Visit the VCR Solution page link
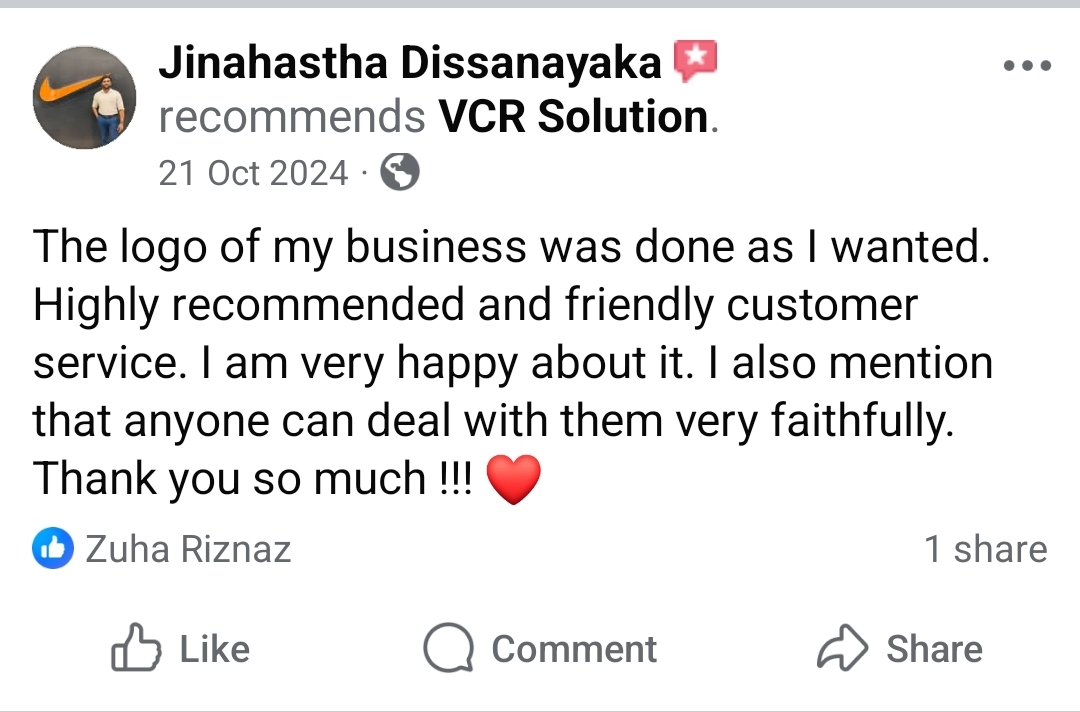 (574, 118)
